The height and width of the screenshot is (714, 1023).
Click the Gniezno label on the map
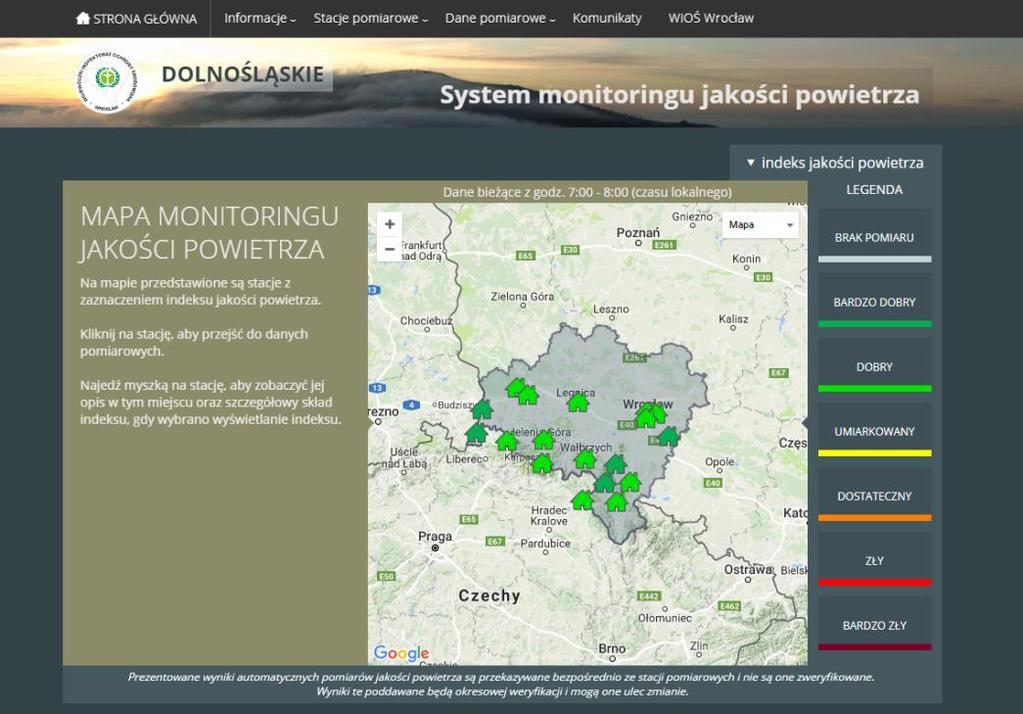(x=692, y=216)
